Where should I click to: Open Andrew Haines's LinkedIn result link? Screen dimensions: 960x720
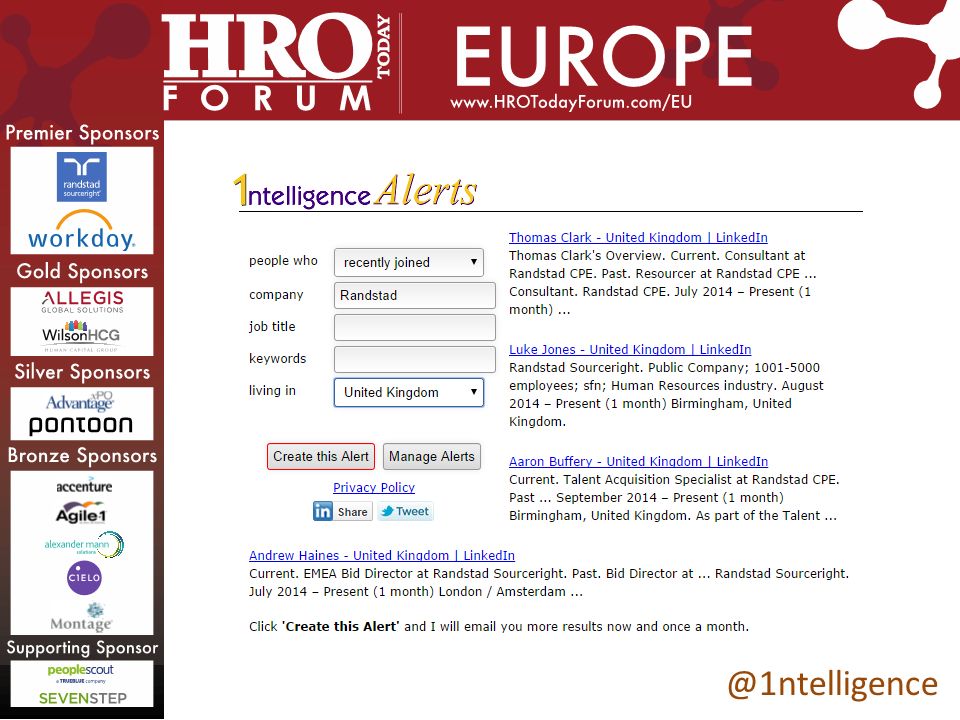click(382, 555)
